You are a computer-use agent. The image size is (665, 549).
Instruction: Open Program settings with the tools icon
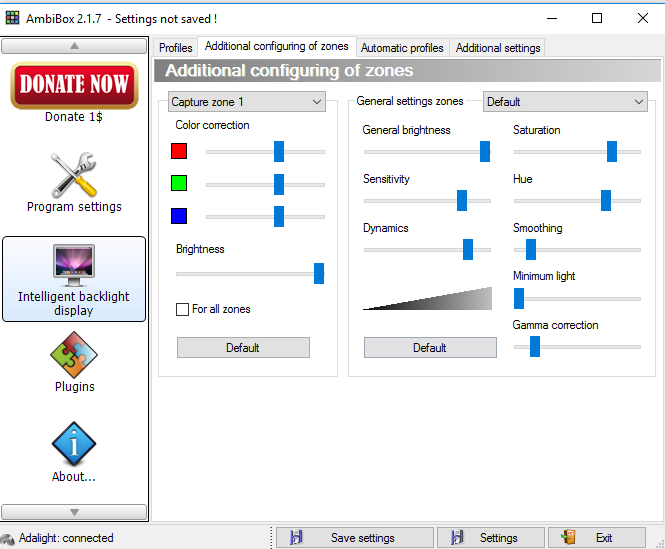[x=74, y=175]
